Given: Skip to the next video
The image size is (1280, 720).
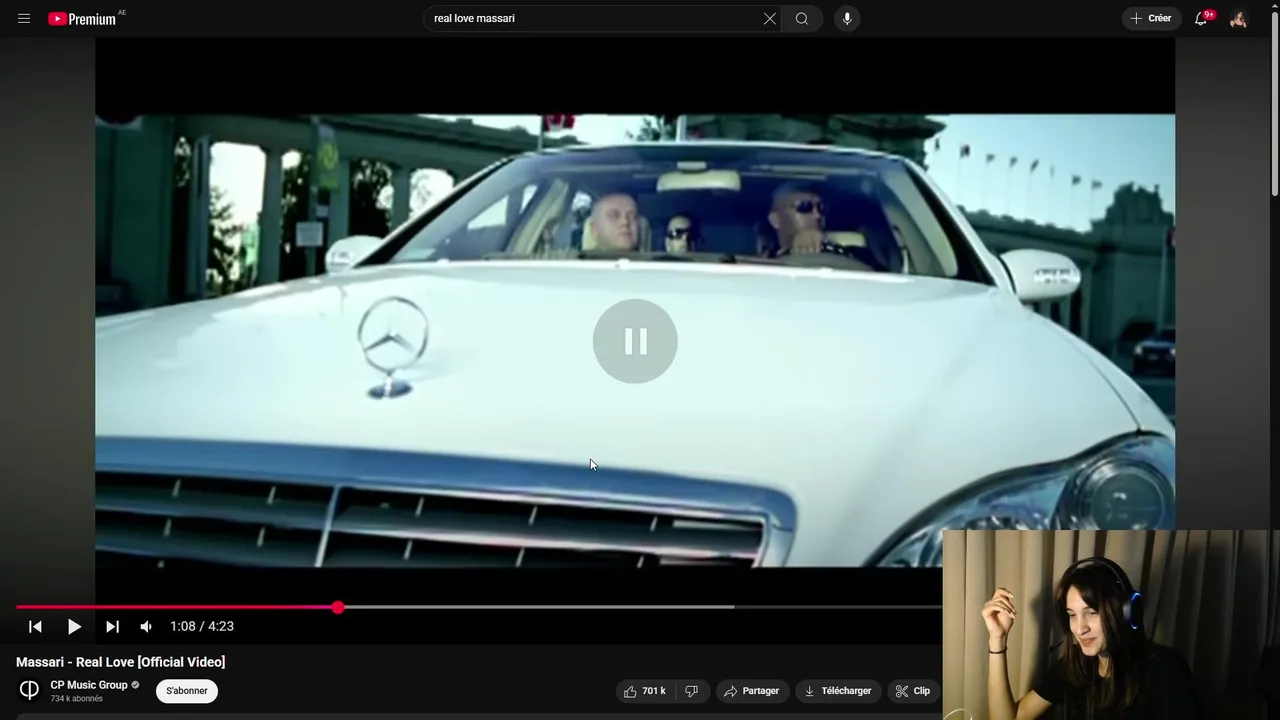Looking at the screenshot, I should pyautogui.click(x=112, y=626).
